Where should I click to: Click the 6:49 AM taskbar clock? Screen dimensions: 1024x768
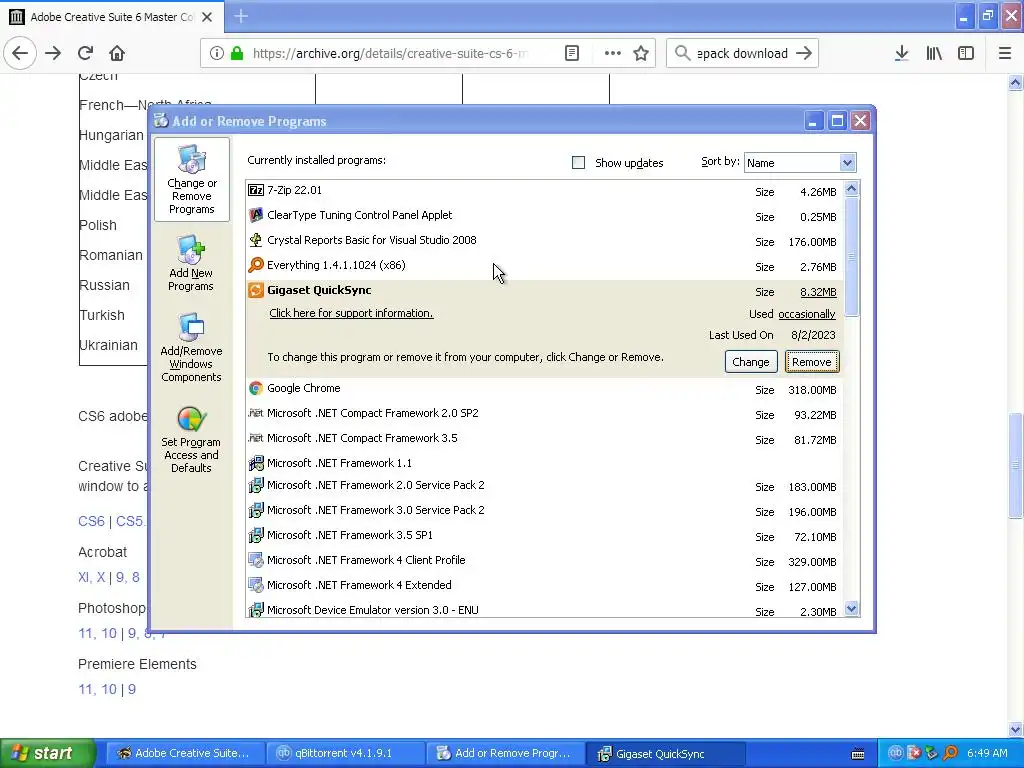tap(987, 753)
